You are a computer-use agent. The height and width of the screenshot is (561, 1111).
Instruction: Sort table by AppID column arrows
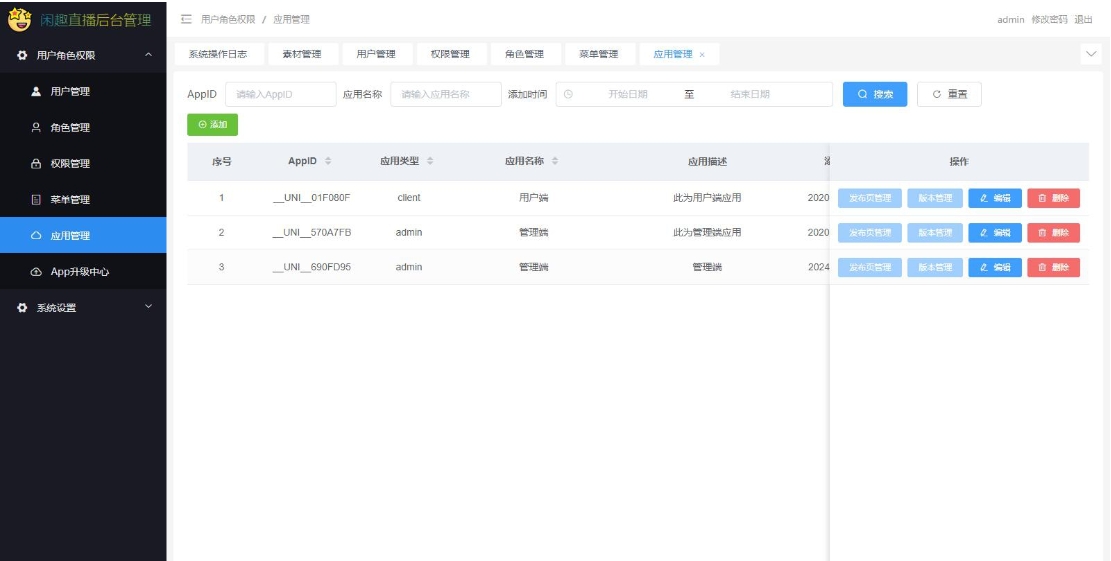coord(328,162)
